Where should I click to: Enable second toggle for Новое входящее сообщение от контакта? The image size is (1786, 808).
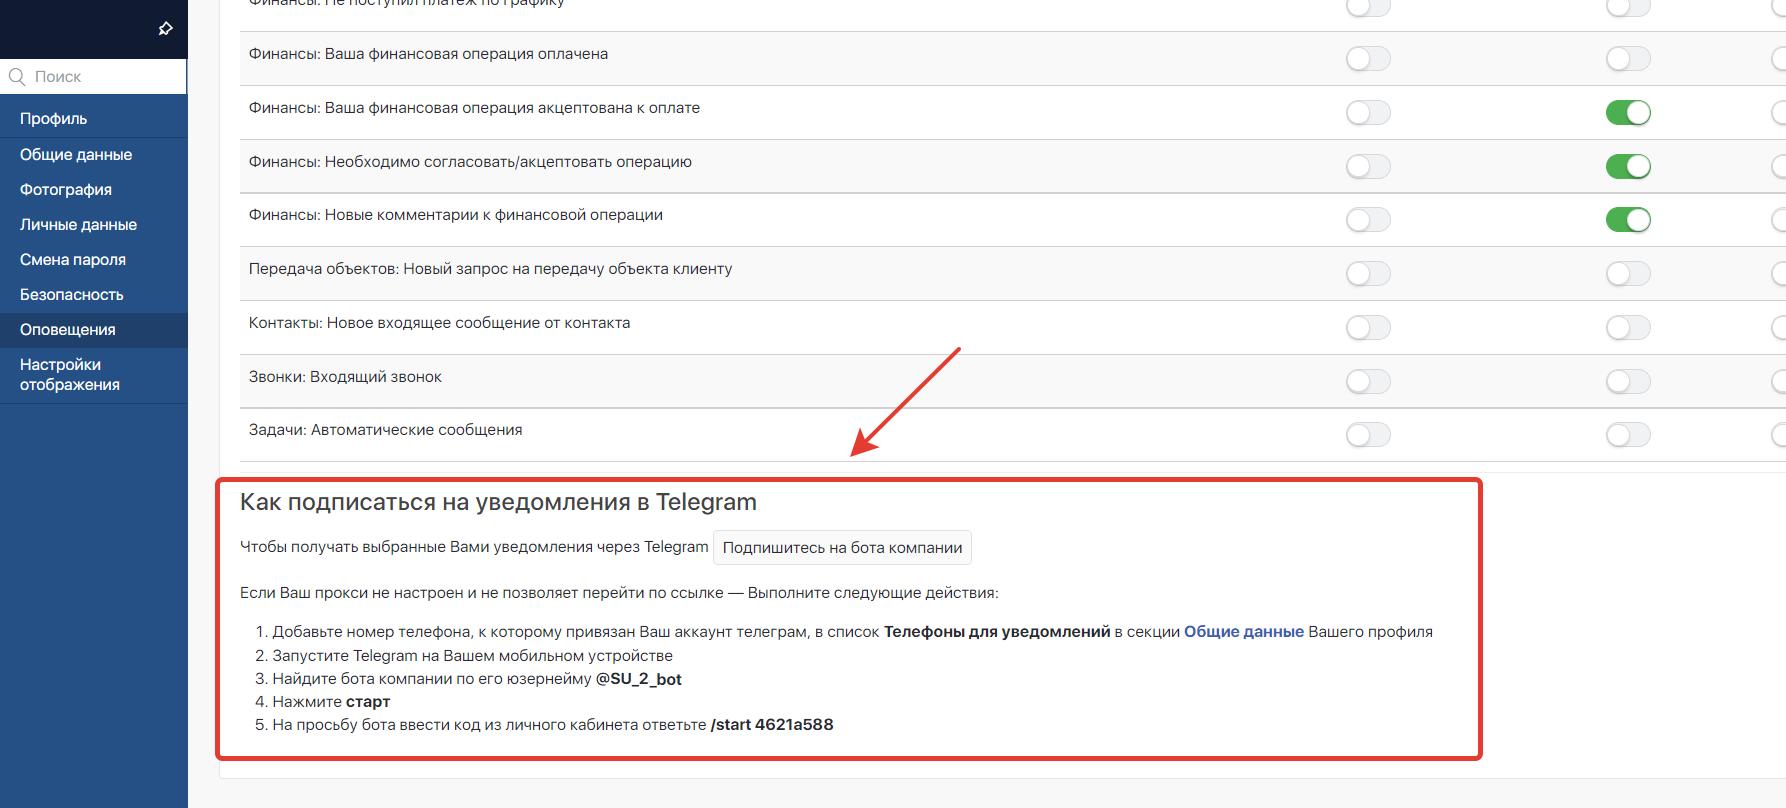(x=1627, y=328)
